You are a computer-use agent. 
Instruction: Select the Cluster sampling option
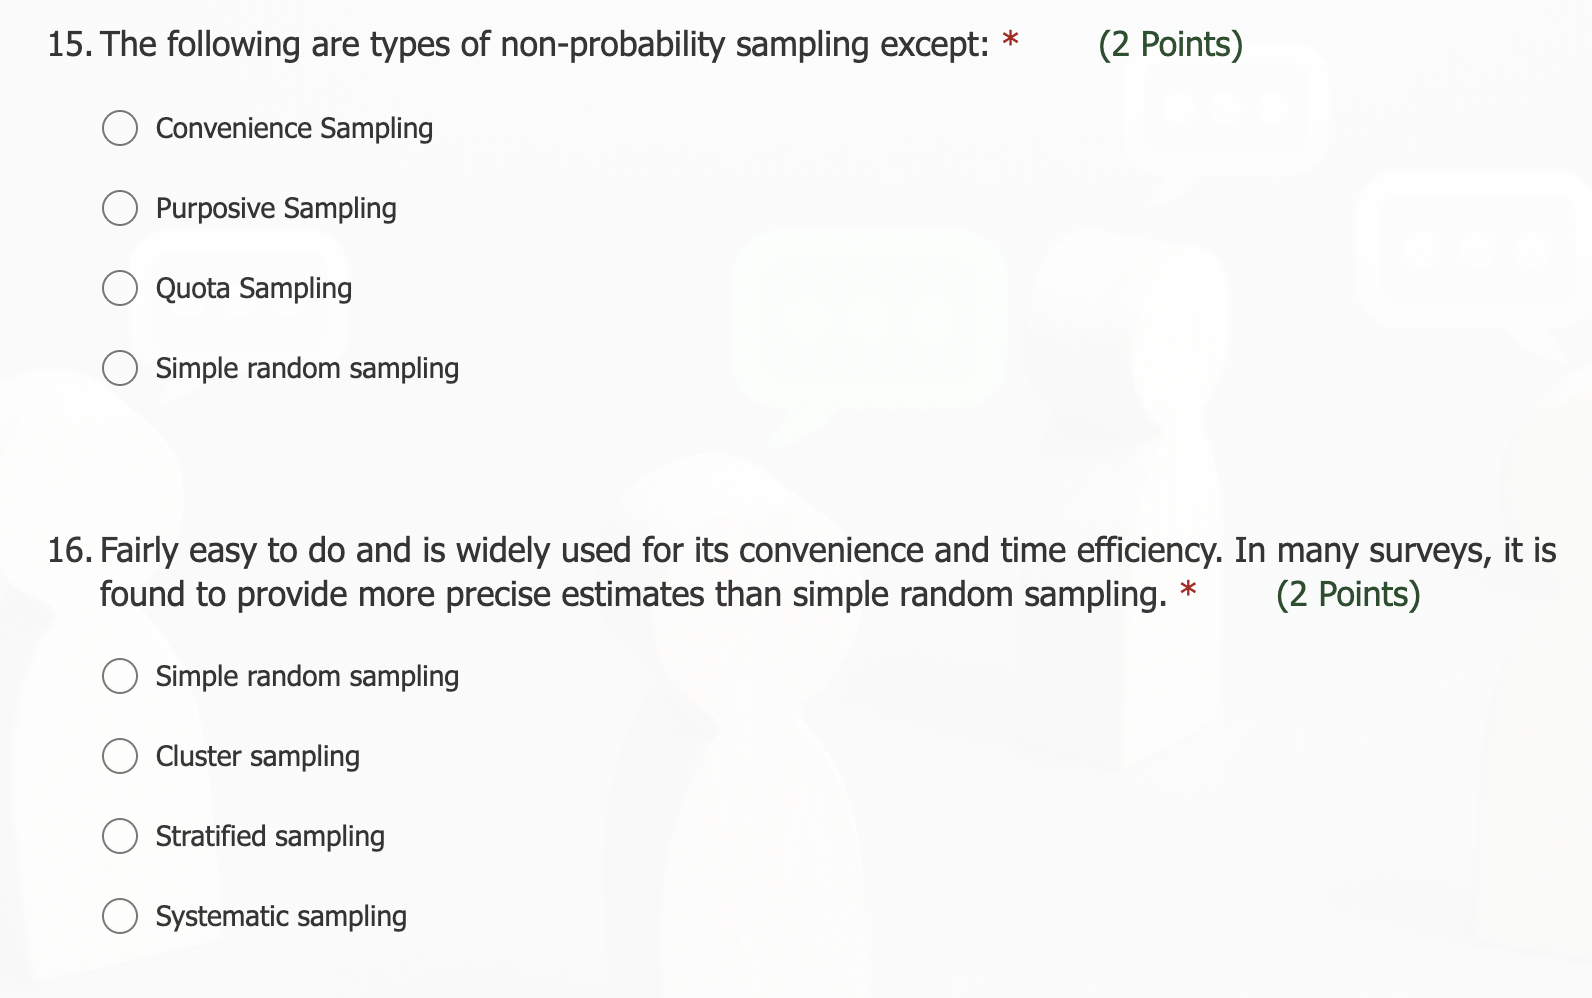(120, 756)
